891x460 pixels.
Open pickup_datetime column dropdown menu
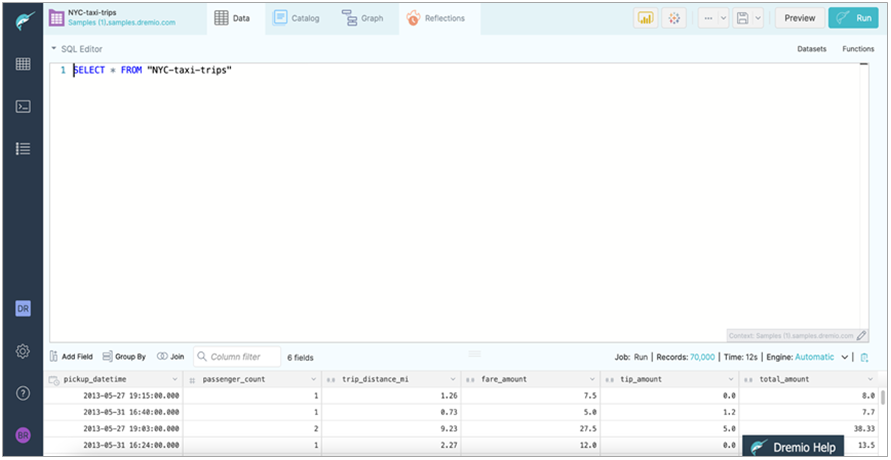[174, 379]
